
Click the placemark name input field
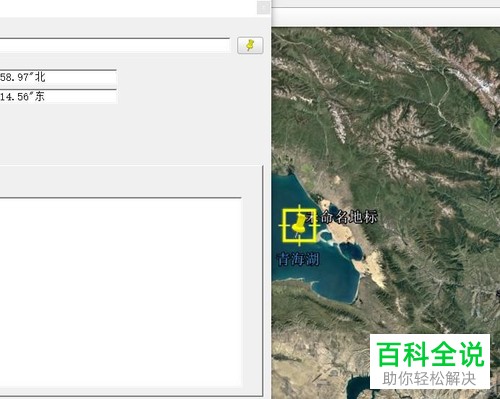[x=115, y=45]
